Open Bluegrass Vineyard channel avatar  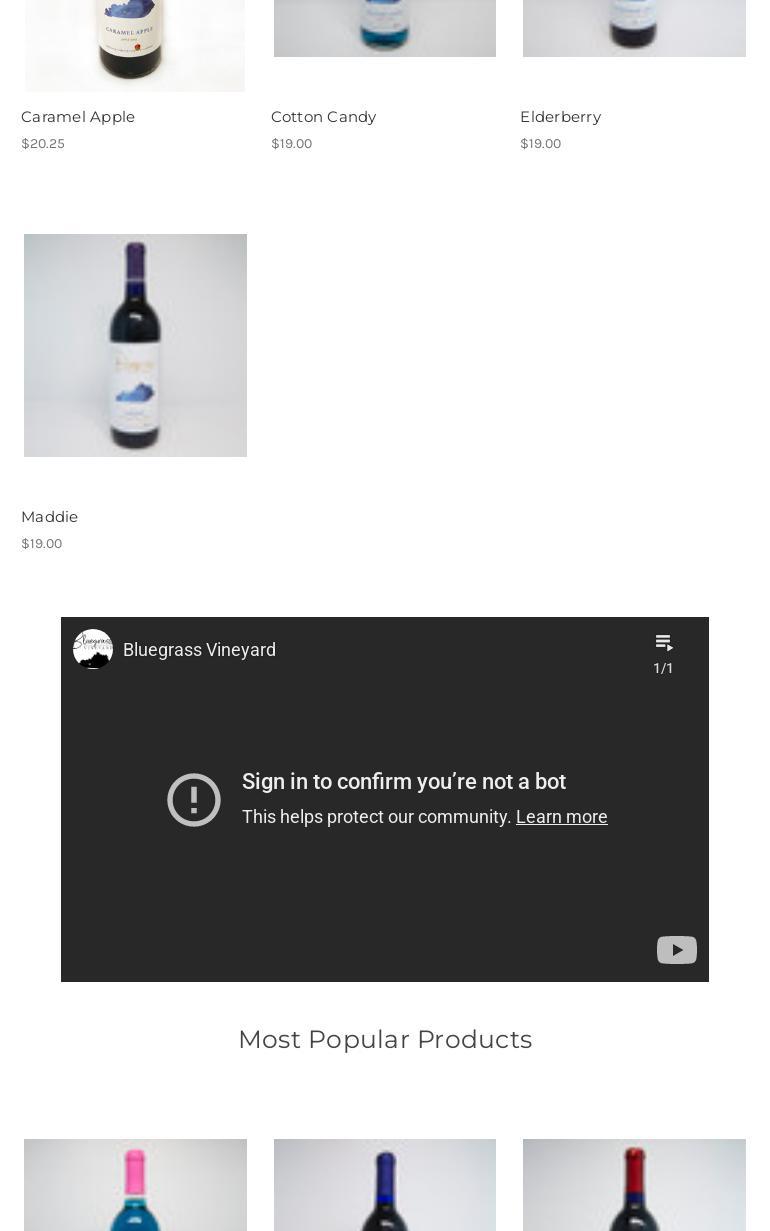pyautogui.click(x=93, y=649)
